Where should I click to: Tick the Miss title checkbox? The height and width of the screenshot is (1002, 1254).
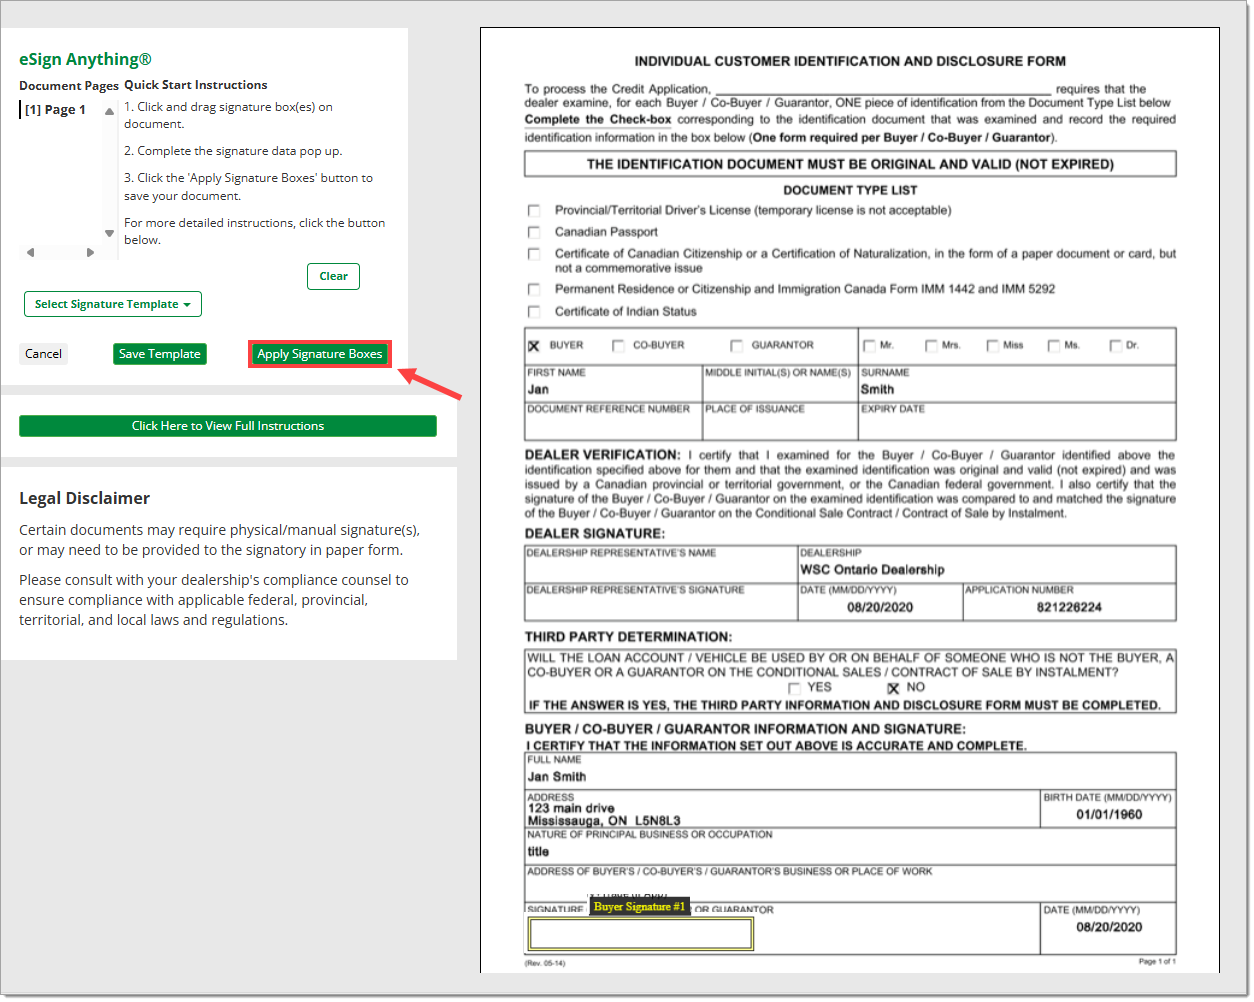[992, 346]
